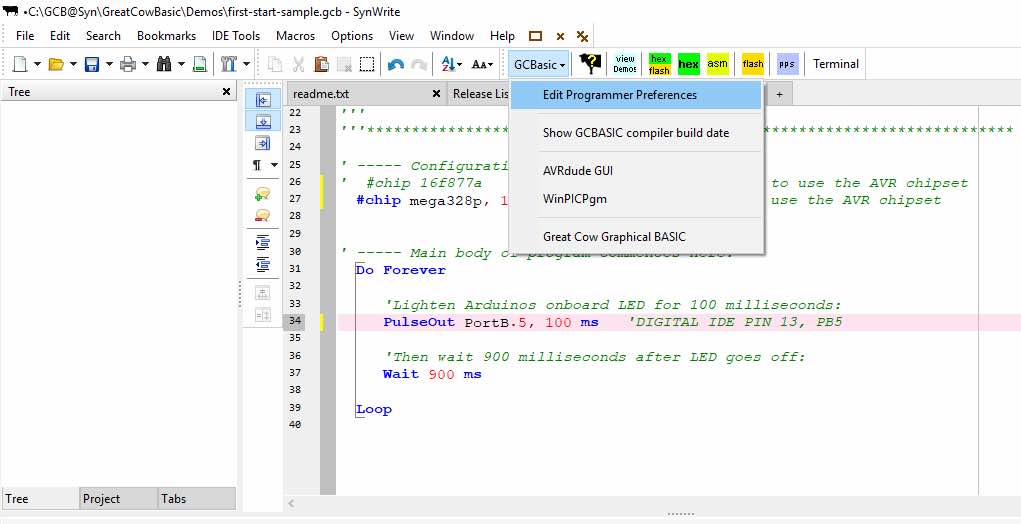Click the Save floppy disk icon
The image size is (1021, 524).
coord(92,64)
